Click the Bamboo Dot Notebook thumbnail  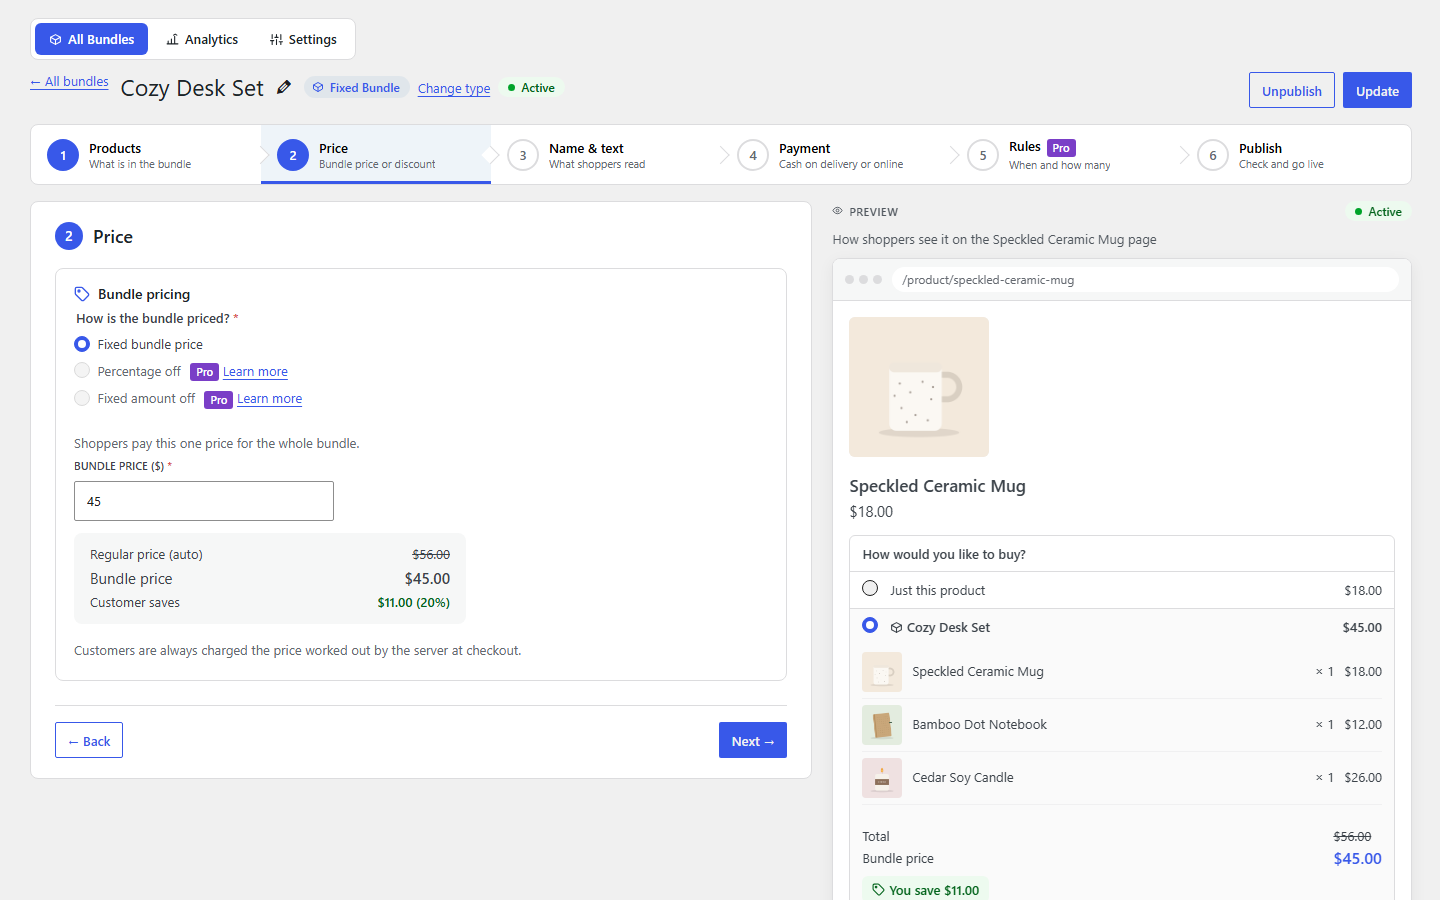coord(882,725)
